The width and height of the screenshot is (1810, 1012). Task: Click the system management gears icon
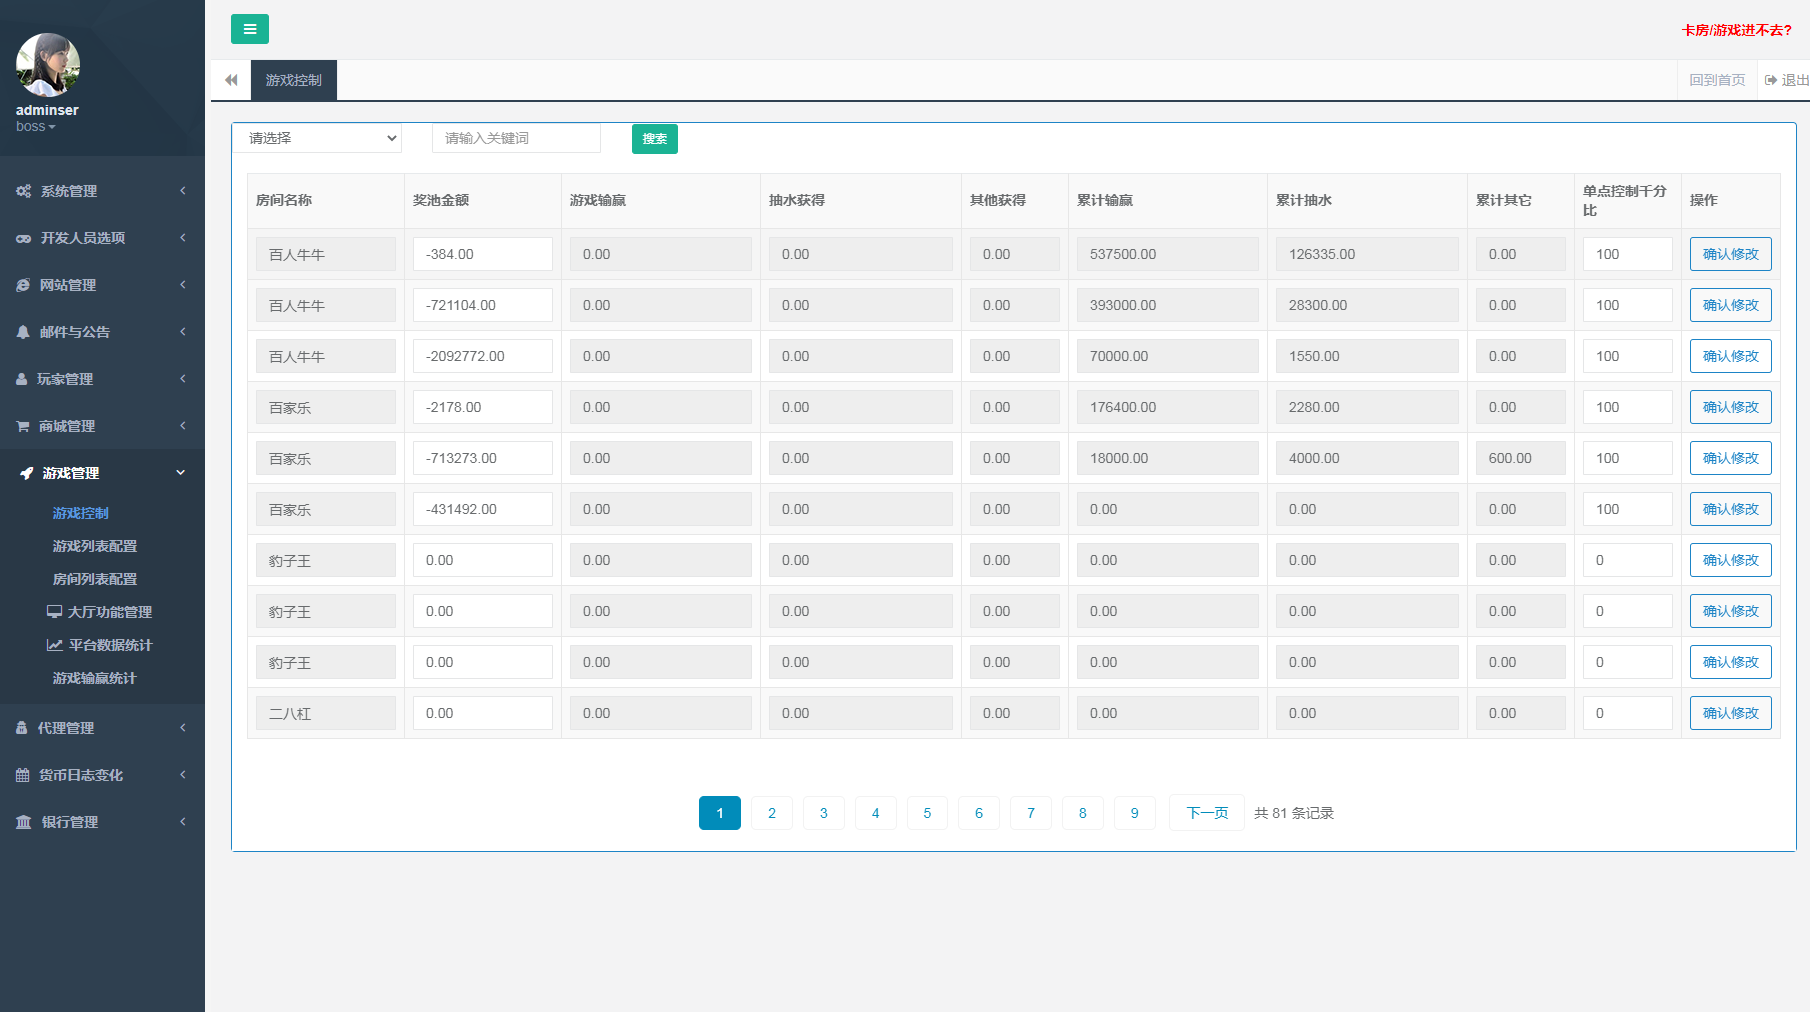pyautogui.click(x=23, y=191)
